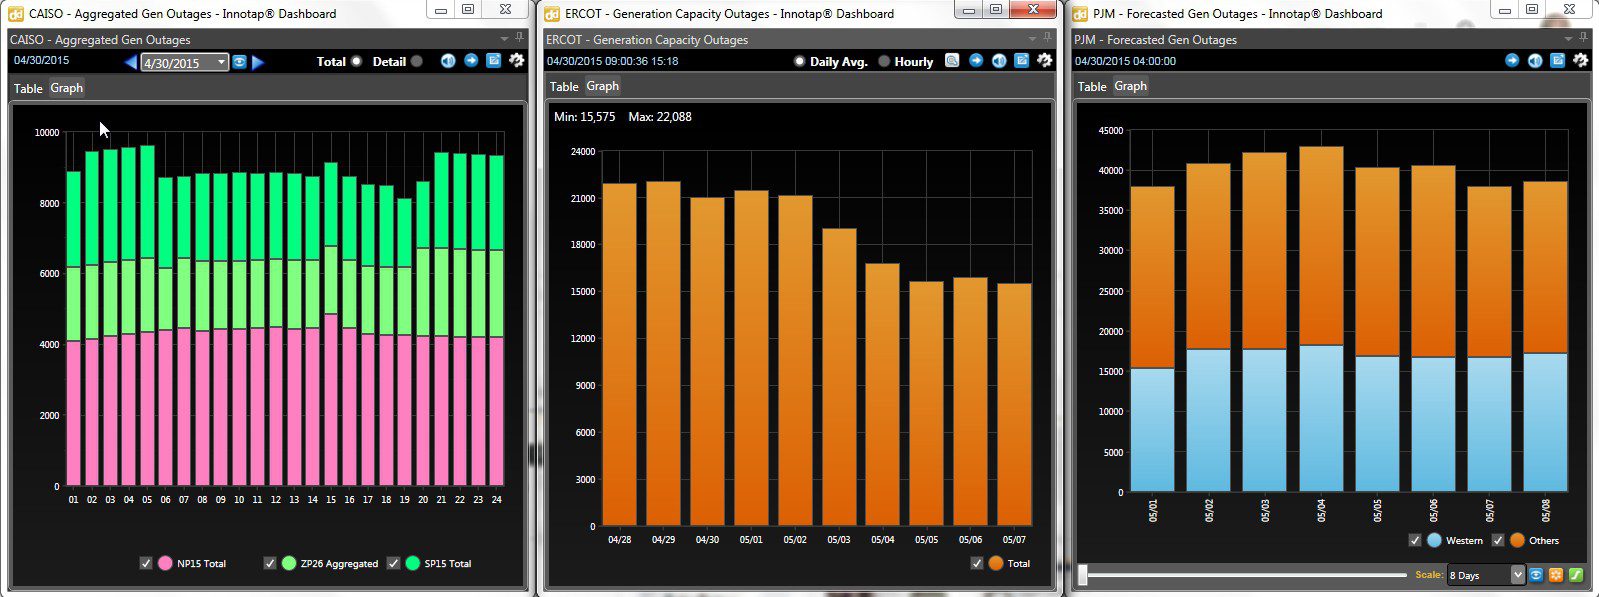Click the PJM timeline scale slider handle
Screen dimensions: 1599x597
[1082, 575]
